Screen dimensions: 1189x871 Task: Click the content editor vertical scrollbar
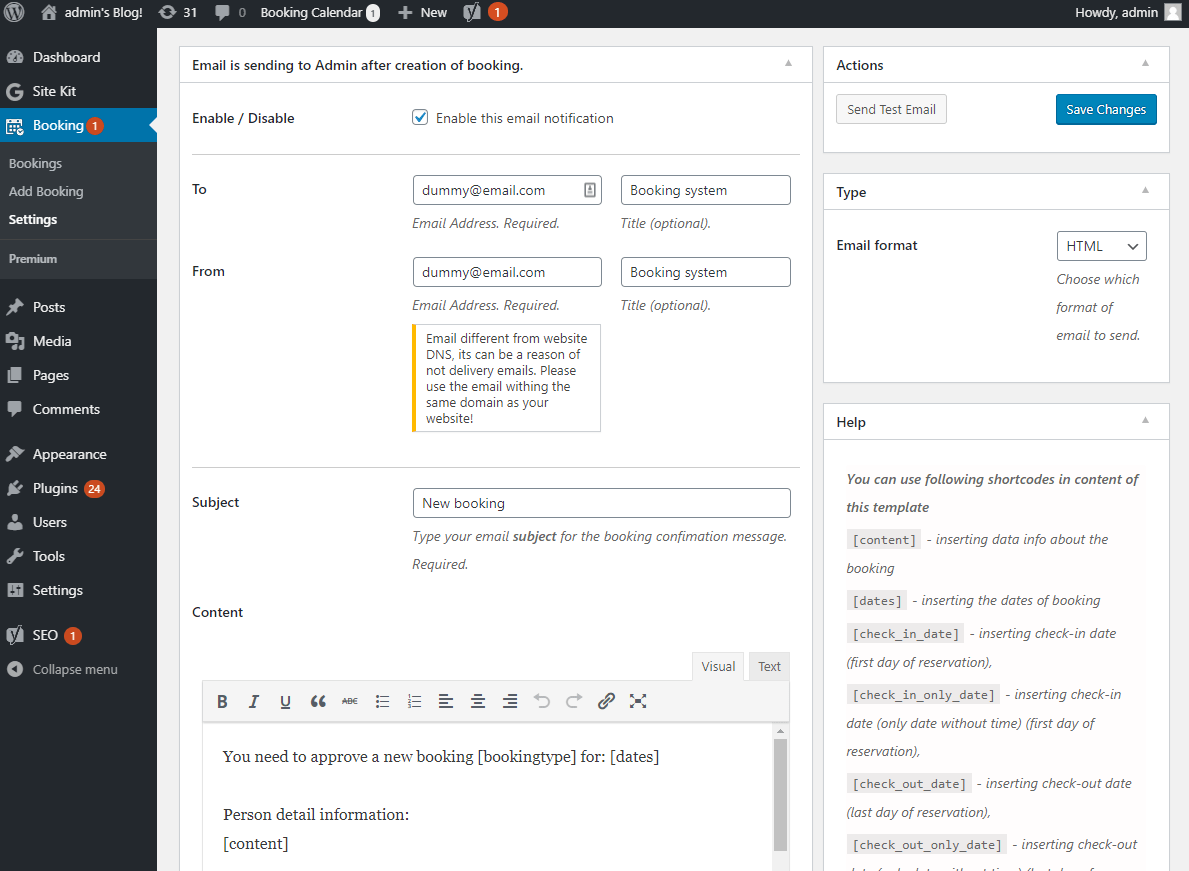point(780,796)
